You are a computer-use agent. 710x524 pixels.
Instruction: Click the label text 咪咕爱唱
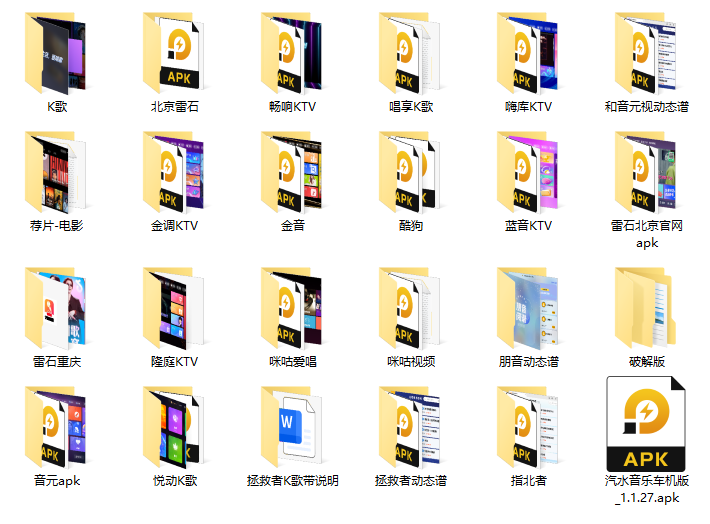(293, 362)
